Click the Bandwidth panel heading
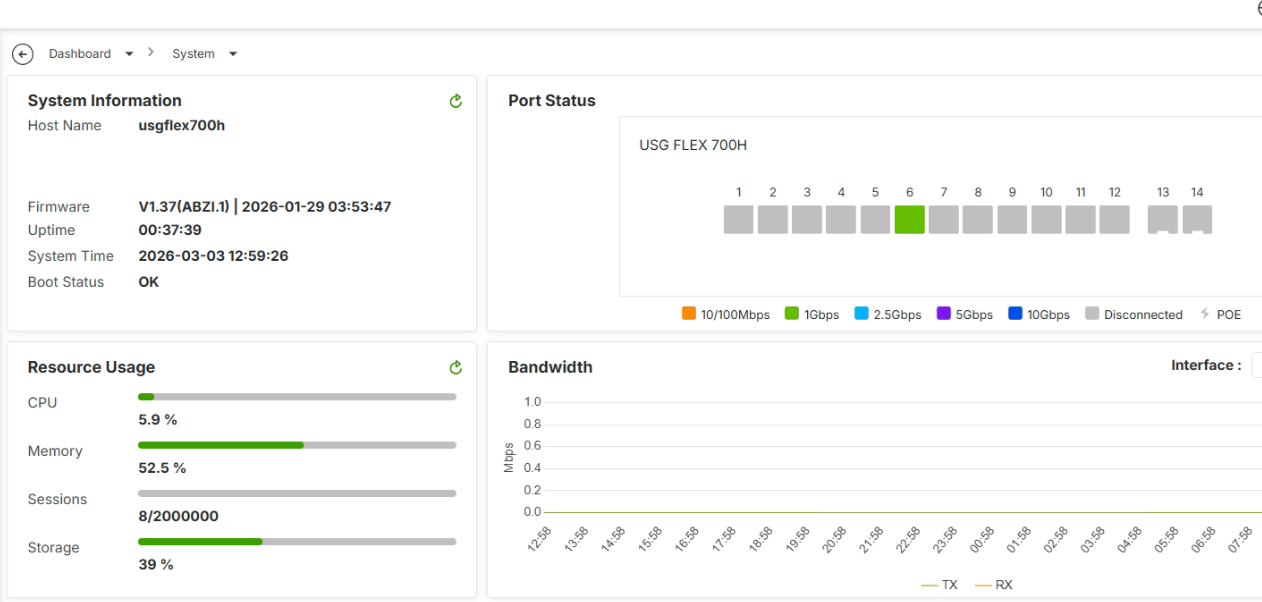Image resolution: width=1262 pixels, height=602 pixels. (x=550, y=367)
